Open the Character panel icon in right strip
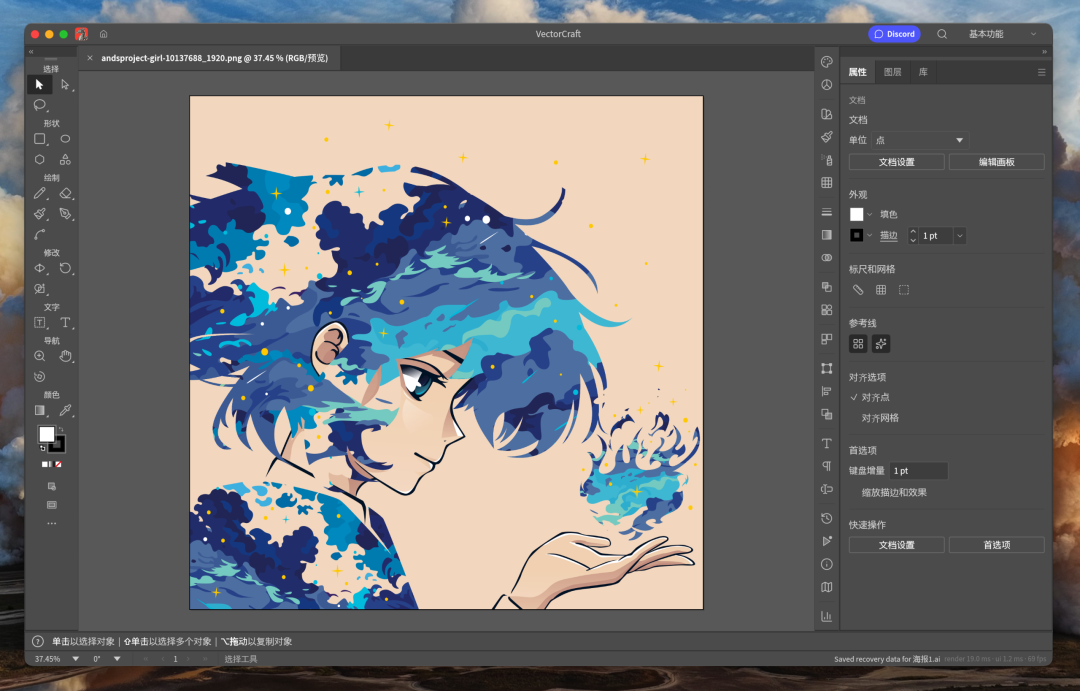1080x691 pixels. (827, 443)
